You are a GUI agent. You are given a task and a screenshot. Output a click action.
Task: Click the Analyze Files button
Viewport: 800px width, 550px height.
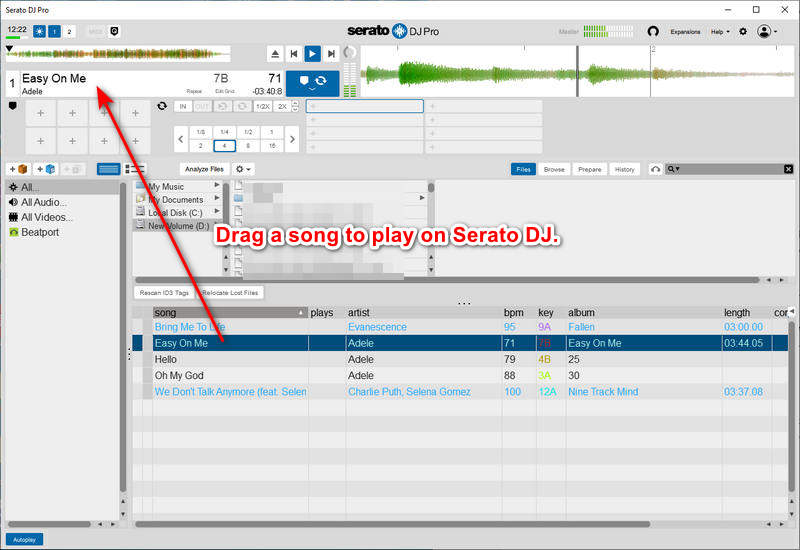tap(204, 169)
